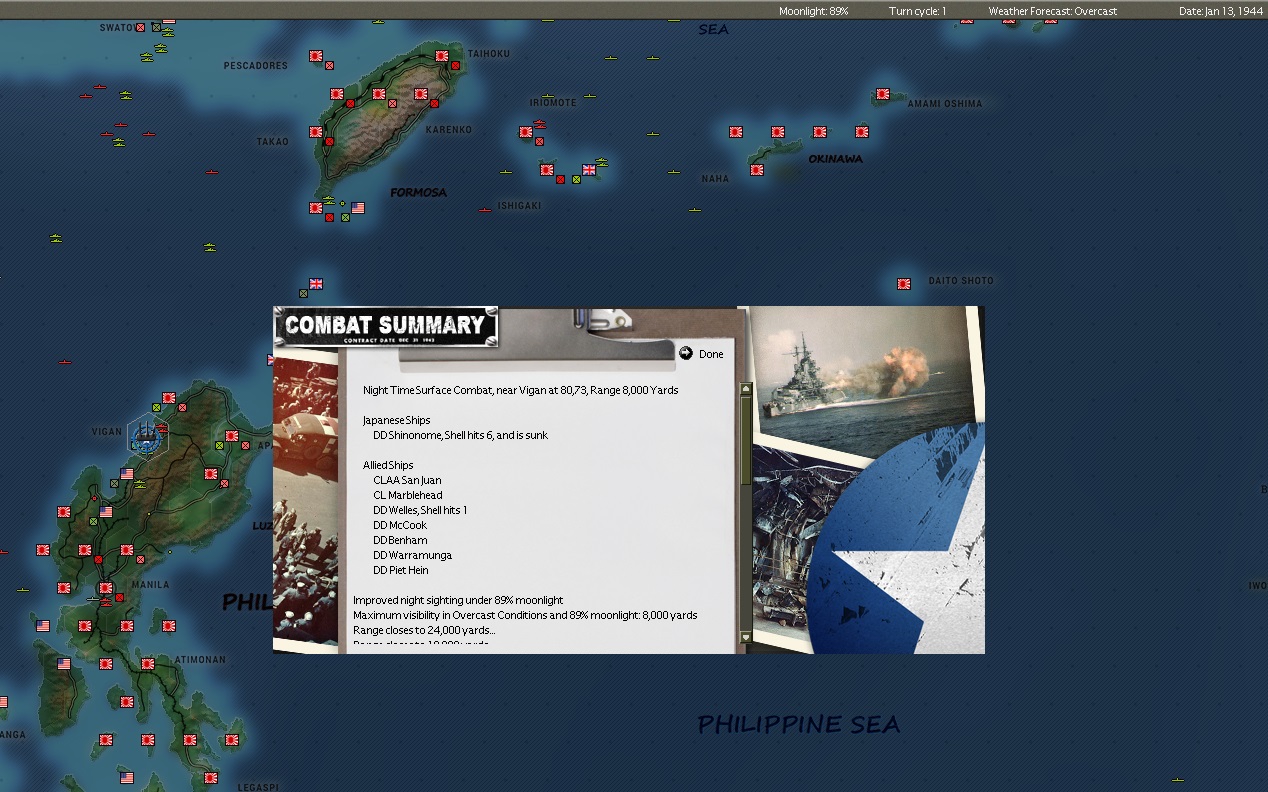Viewport: 1268px width, 792px height.
Task: Click the Range closes to 24,000 yards line
Action: click(x=424, y=630)
